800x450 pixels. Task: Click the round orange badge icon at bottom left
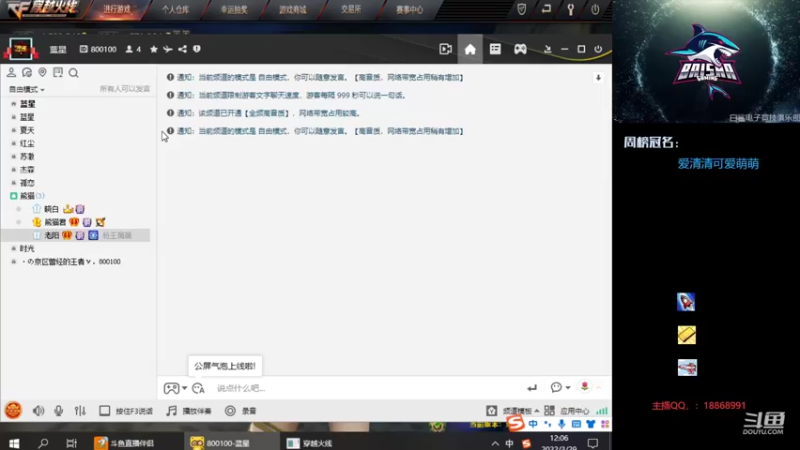(13, 410)
